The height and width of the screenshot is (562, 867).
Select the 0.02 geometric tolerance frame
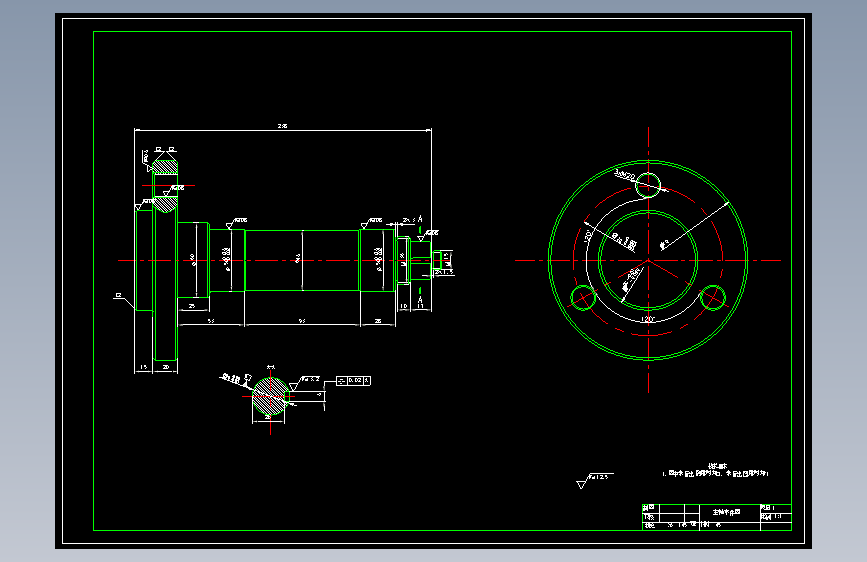point(354,381)
